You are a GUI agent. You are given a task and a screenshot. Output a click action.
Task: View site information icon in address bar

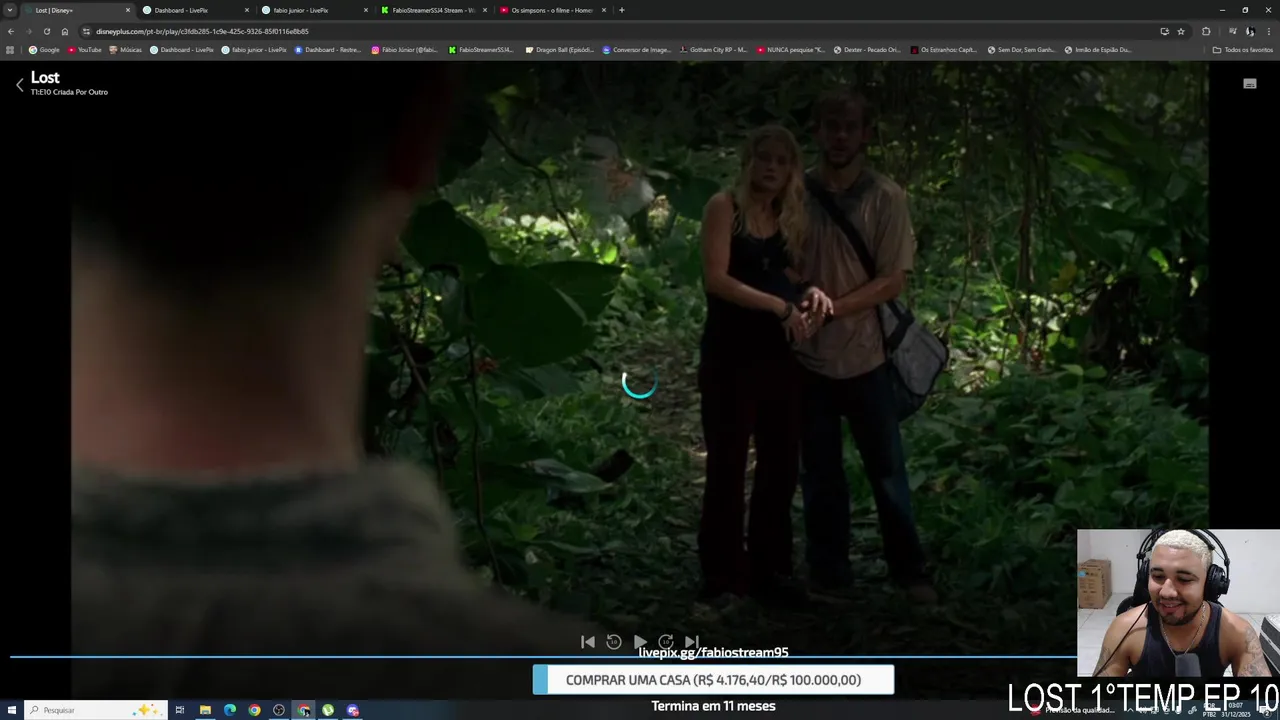pos(86,31)
